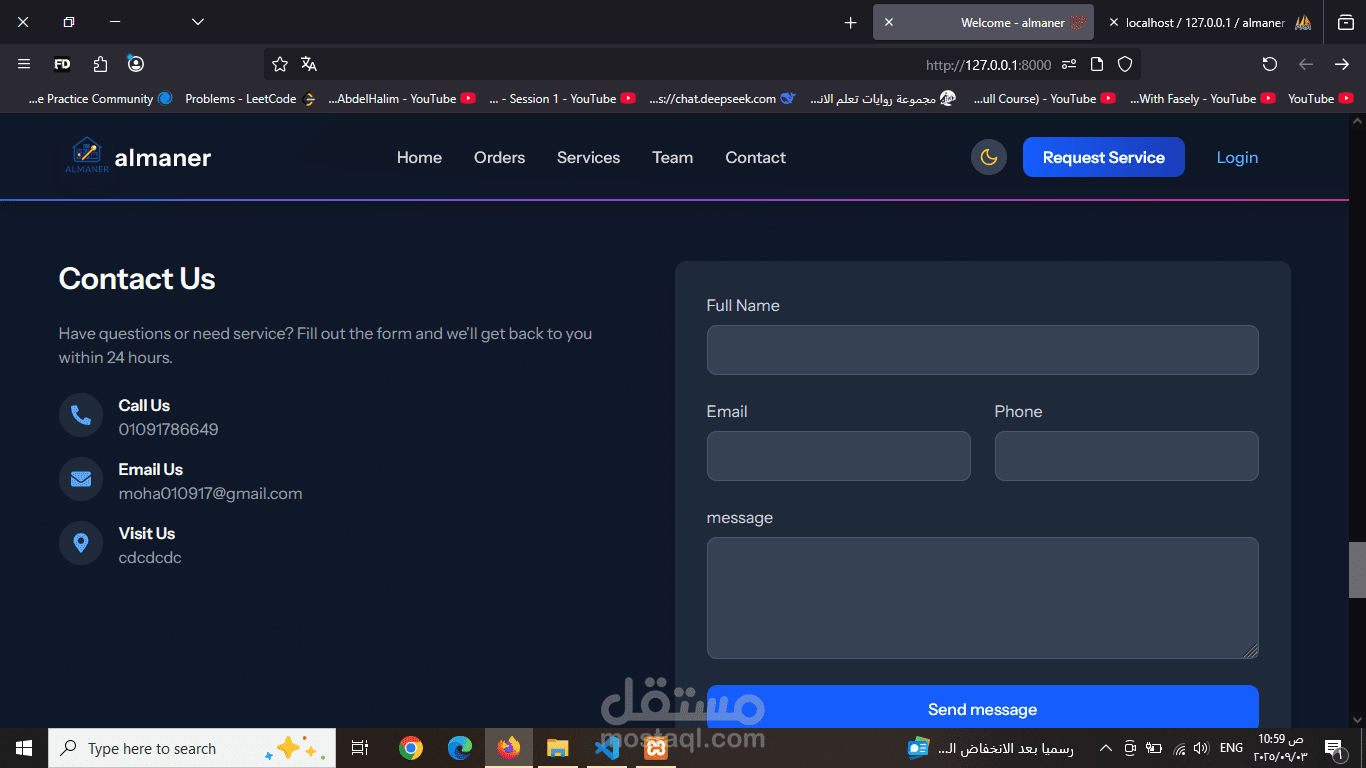Close the Welcome - almaner tab
The height and width of the screenshot is (768, 1366).
click(x=889, y=22)
